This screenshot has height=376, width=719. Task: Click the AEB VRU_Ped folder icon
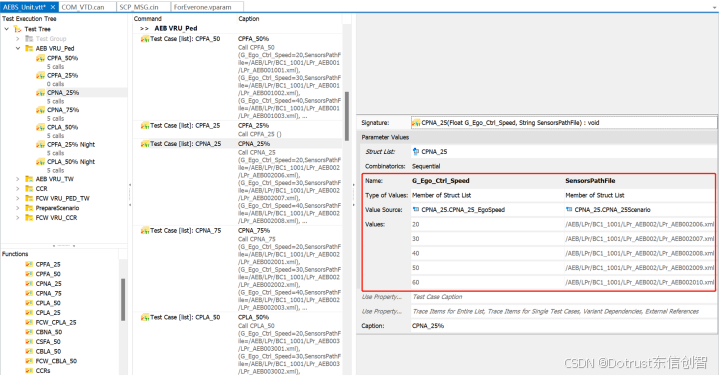click(29, 48)
